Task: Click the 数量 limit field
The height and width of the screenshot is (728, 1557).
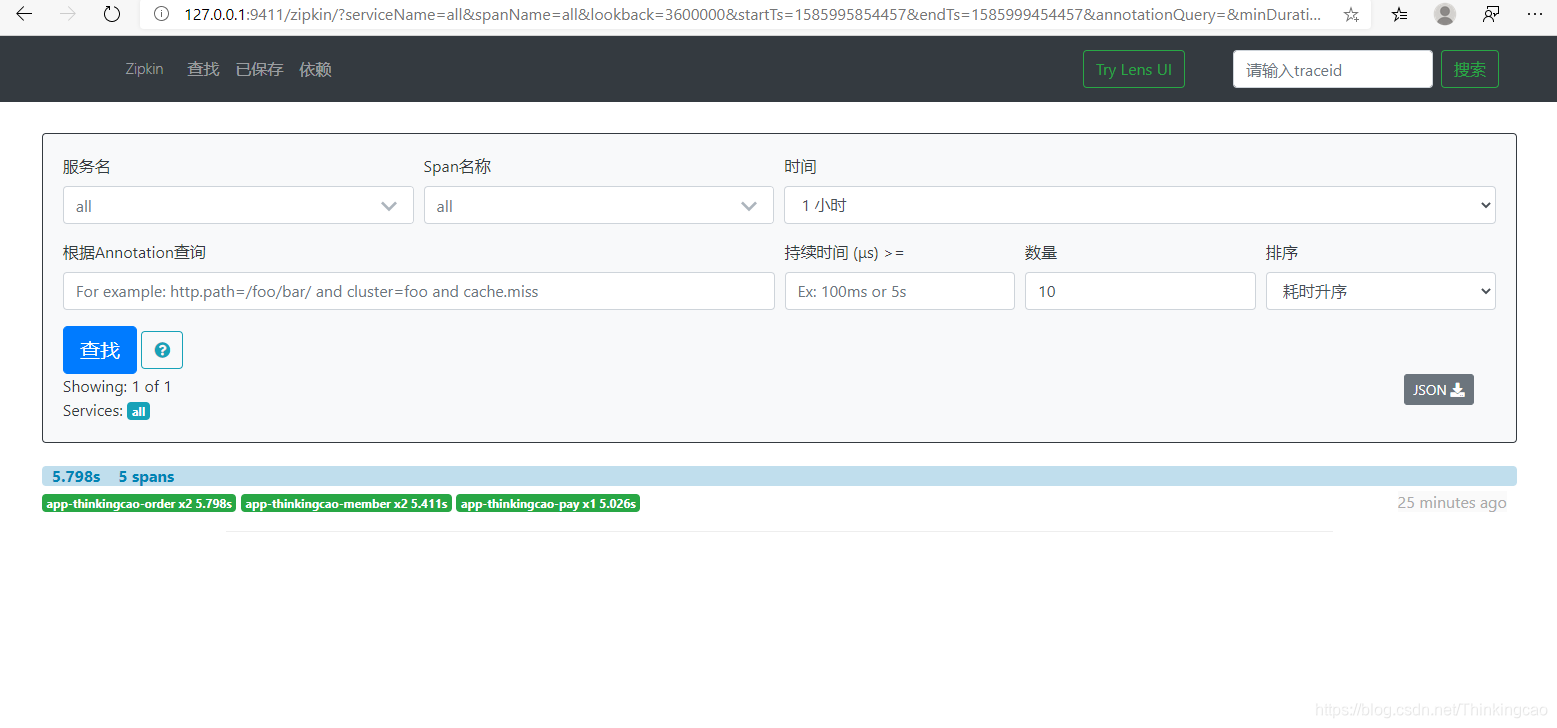Action: tap(1140, 291)
